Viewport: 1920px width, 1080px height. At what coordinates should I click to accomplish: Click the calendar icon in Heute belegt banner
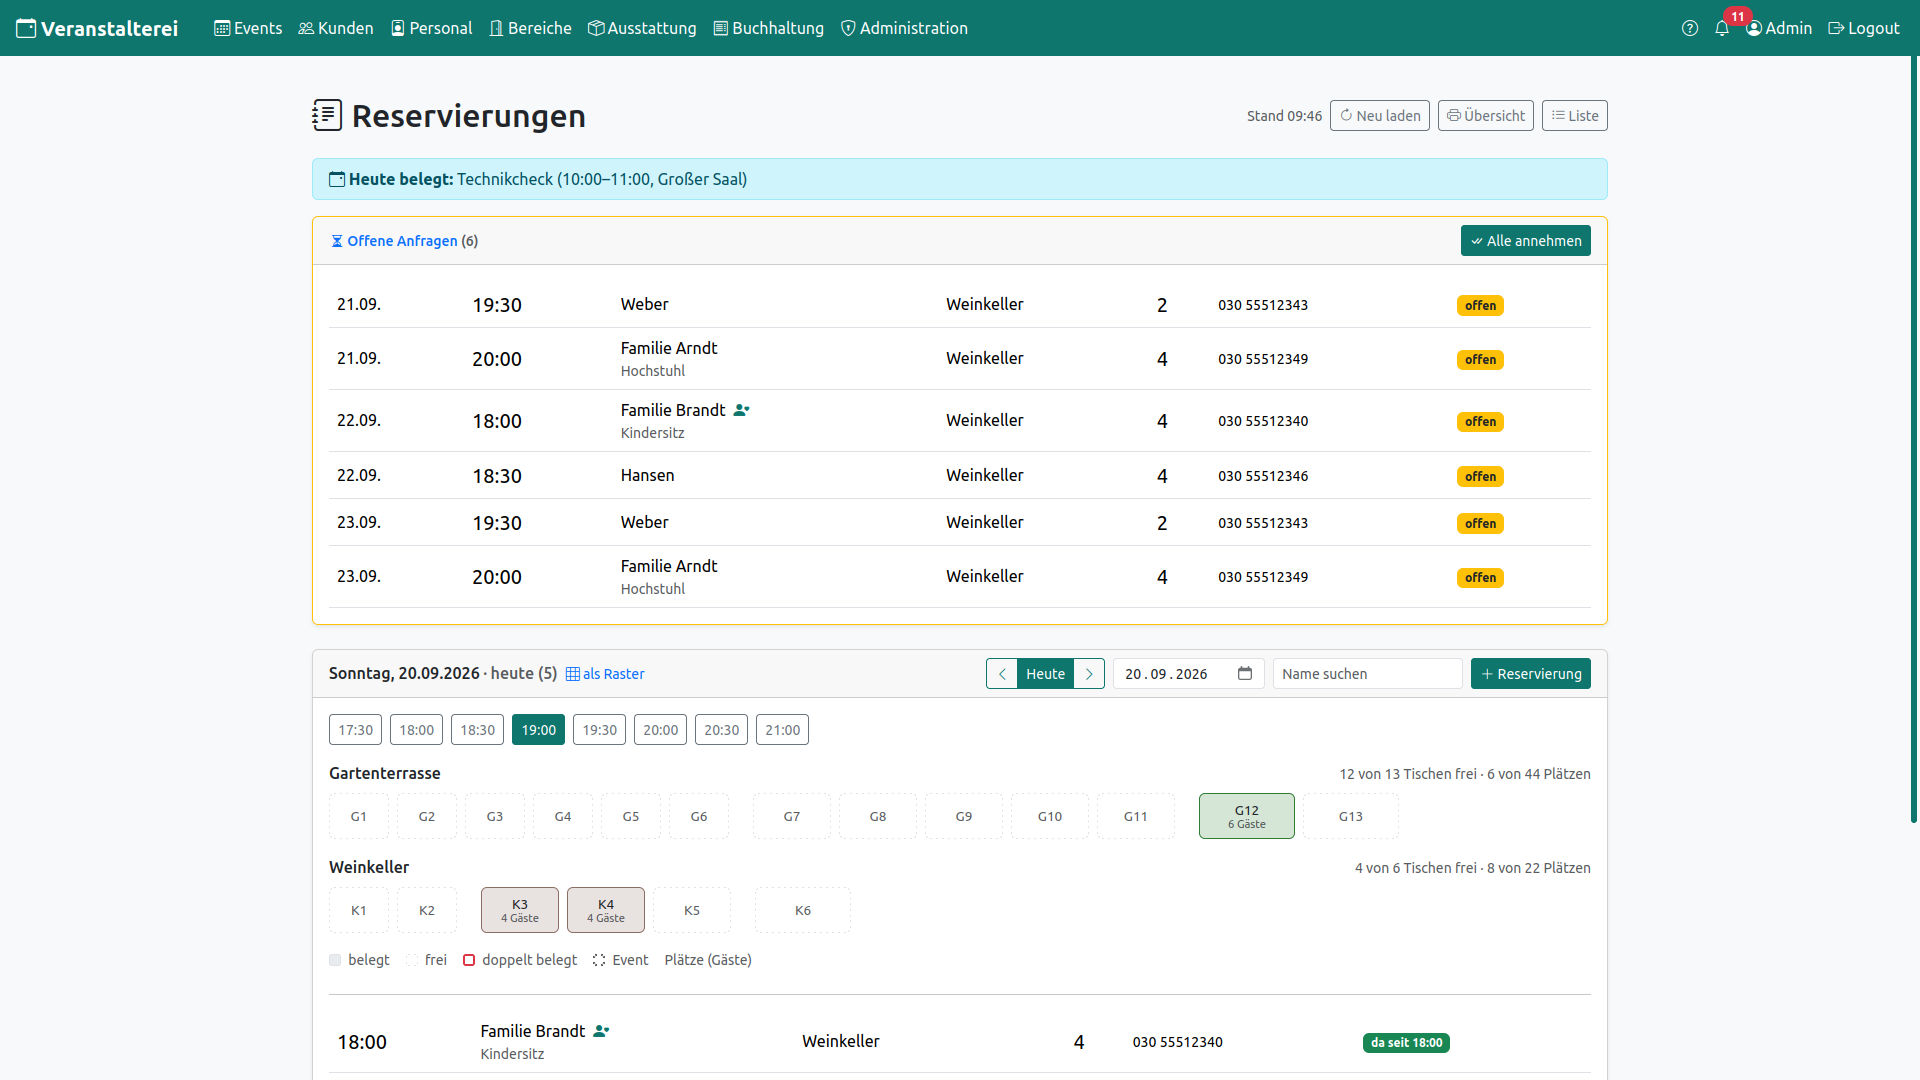(x=337, y=179)
